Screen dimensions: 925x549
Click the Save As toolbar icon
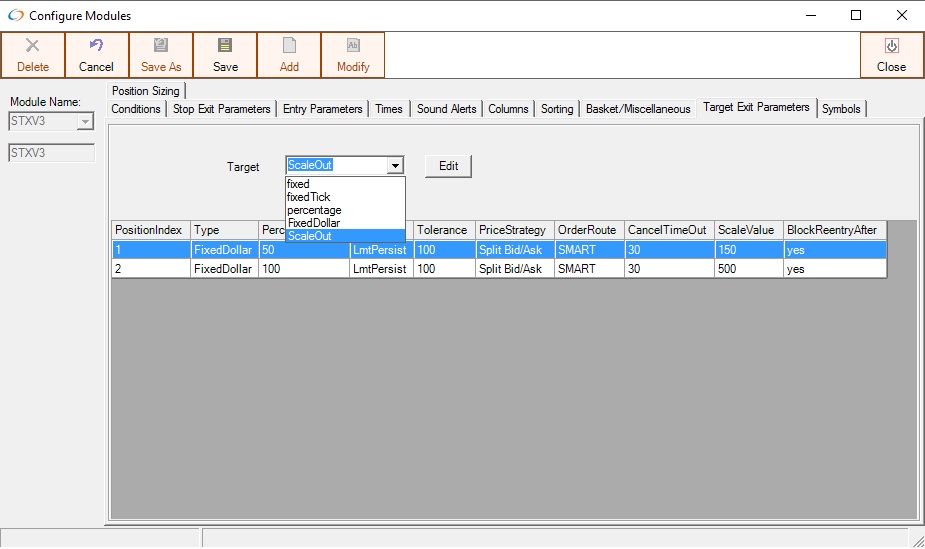(x=160, y=46)
